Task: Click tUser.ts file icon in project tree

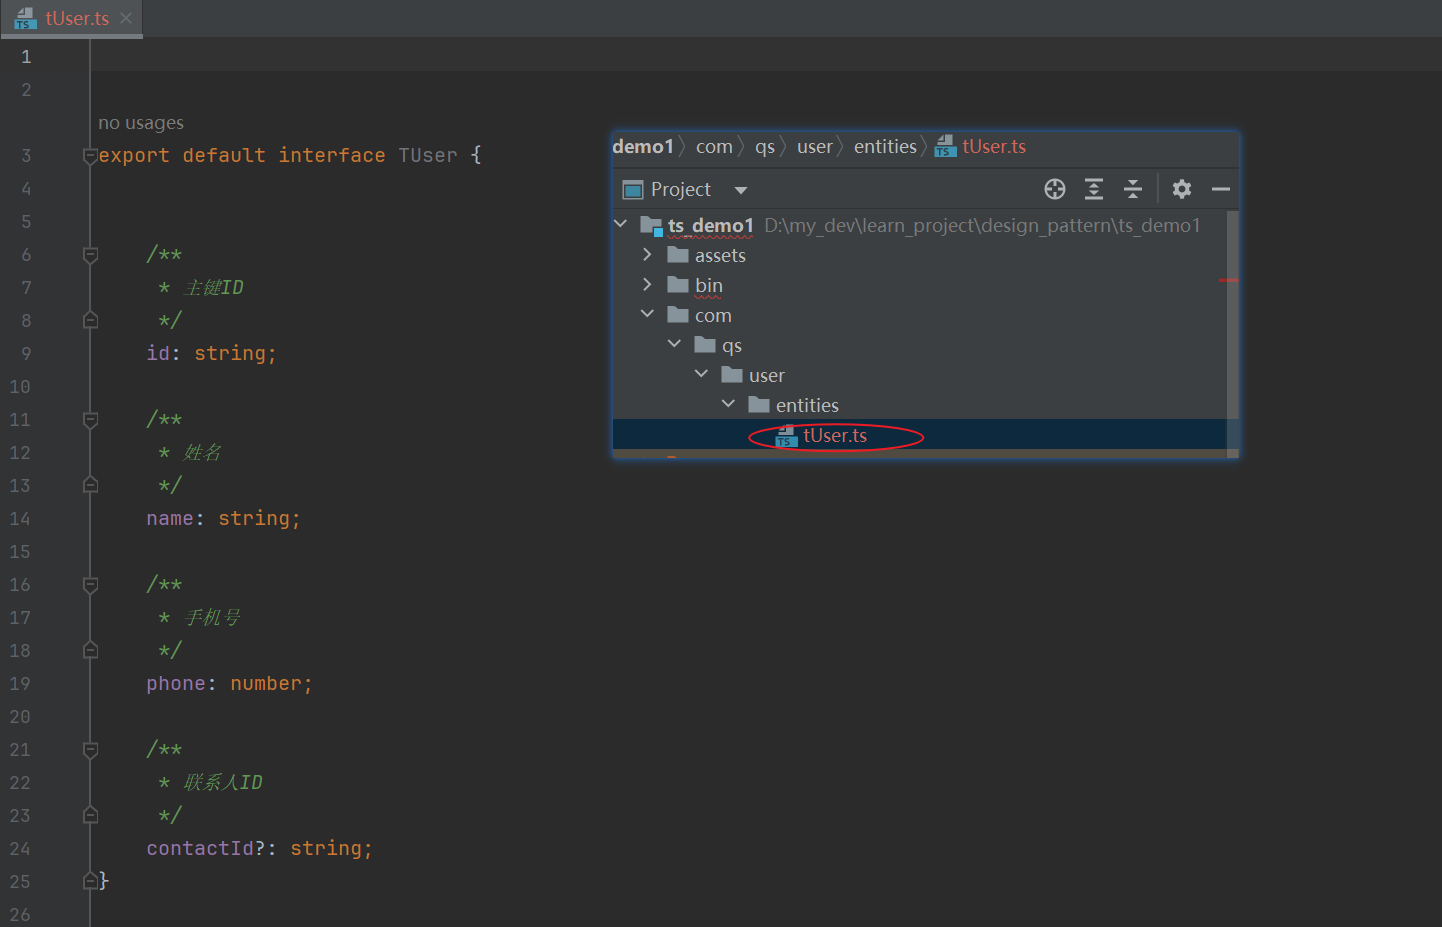Action: click(x=786, y=436)
